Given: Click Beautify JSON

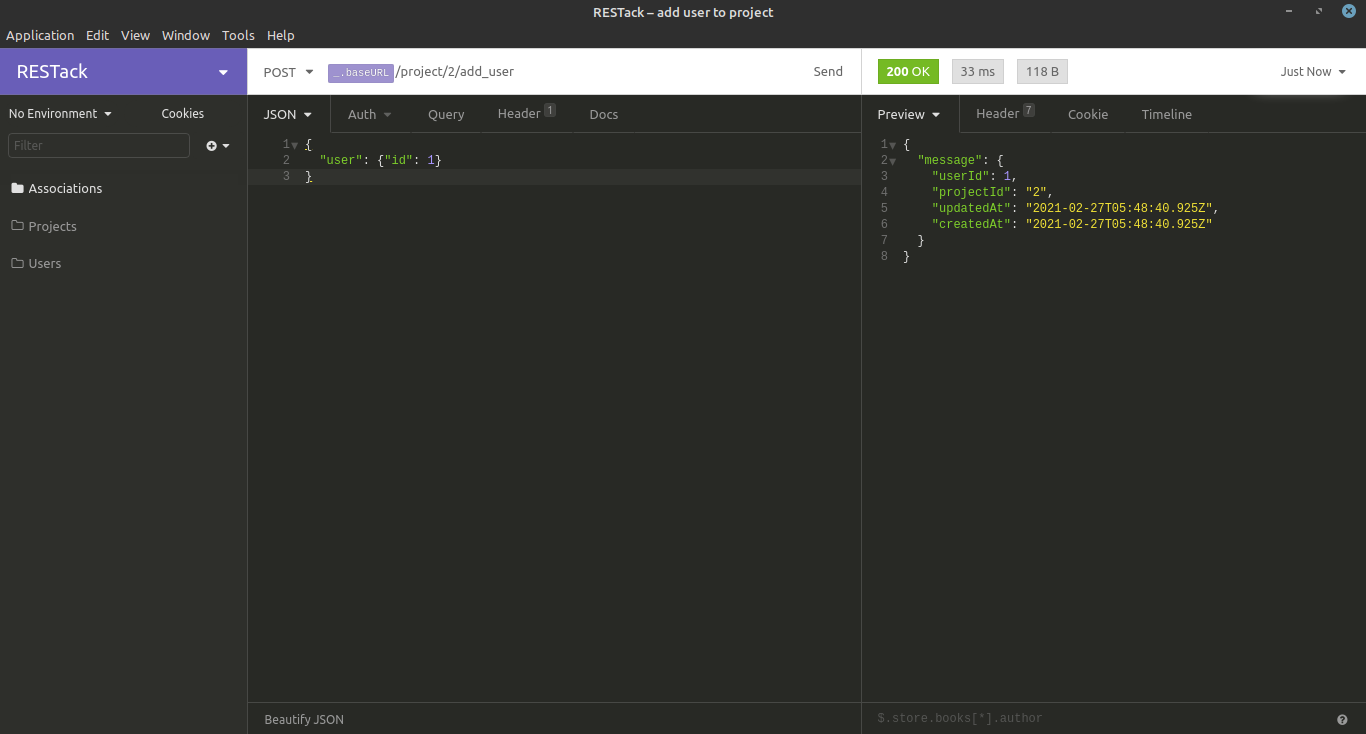Looking at the screenshot, I should [x=304, y=719].
